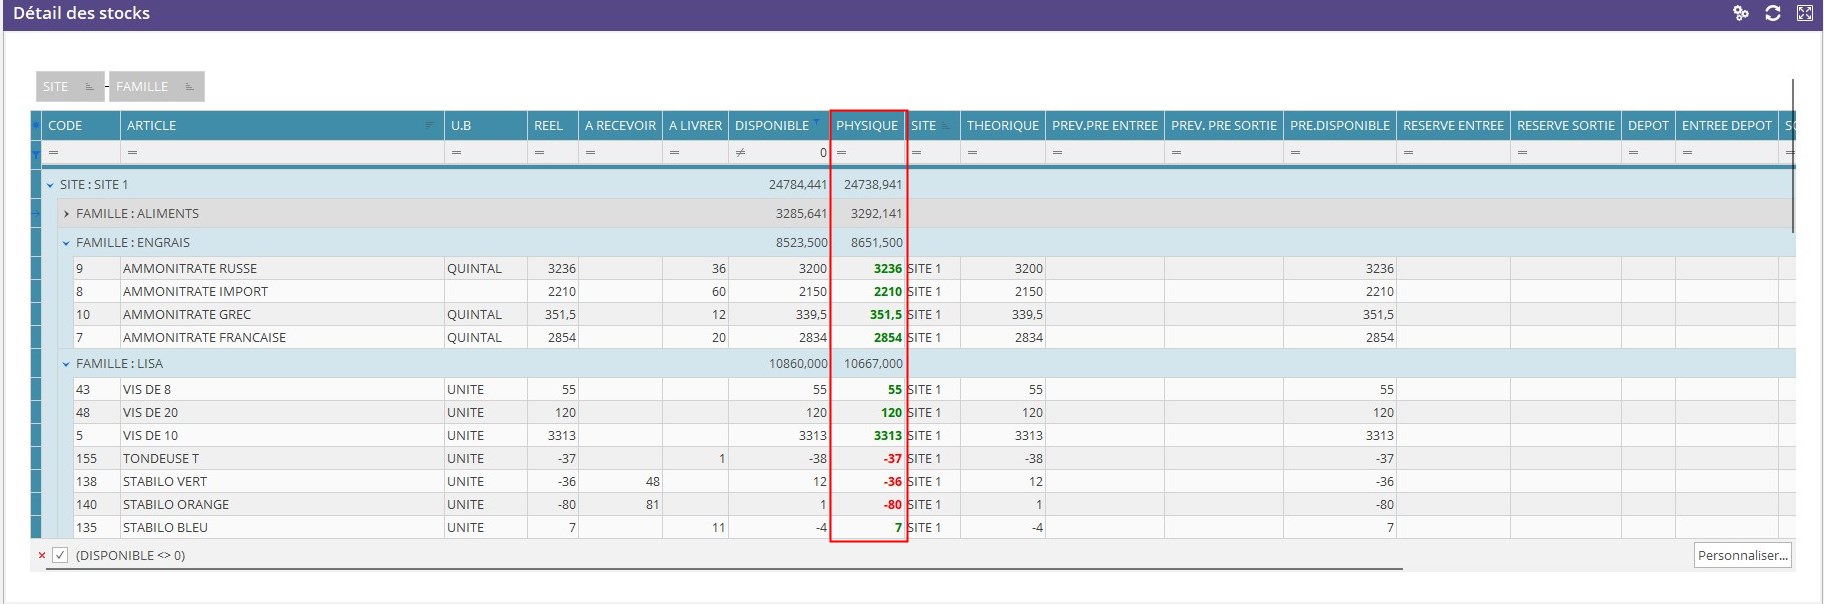Screen dimensions: 1824x604
Task: Click the filter icon on DISPONIBLE column header
Action: 817,124
